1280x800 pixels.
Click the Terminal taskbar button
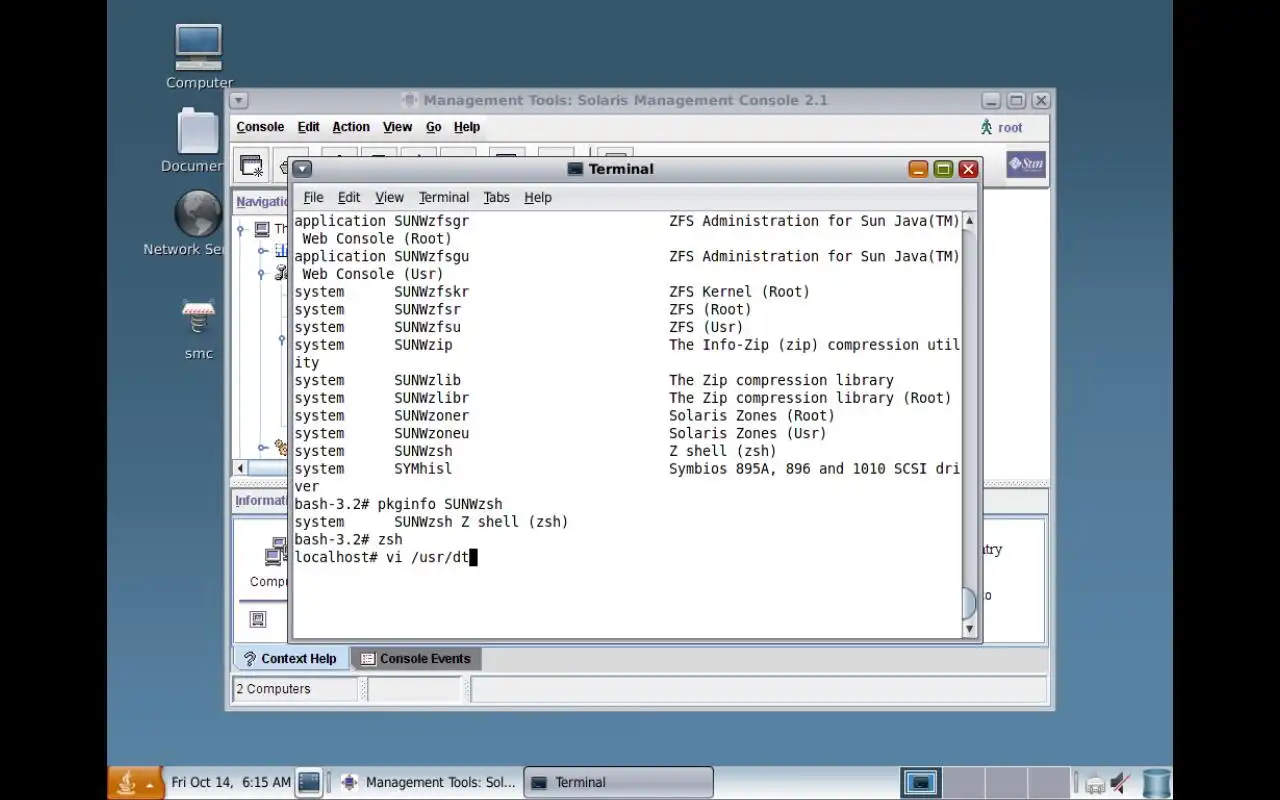[618, 783]
